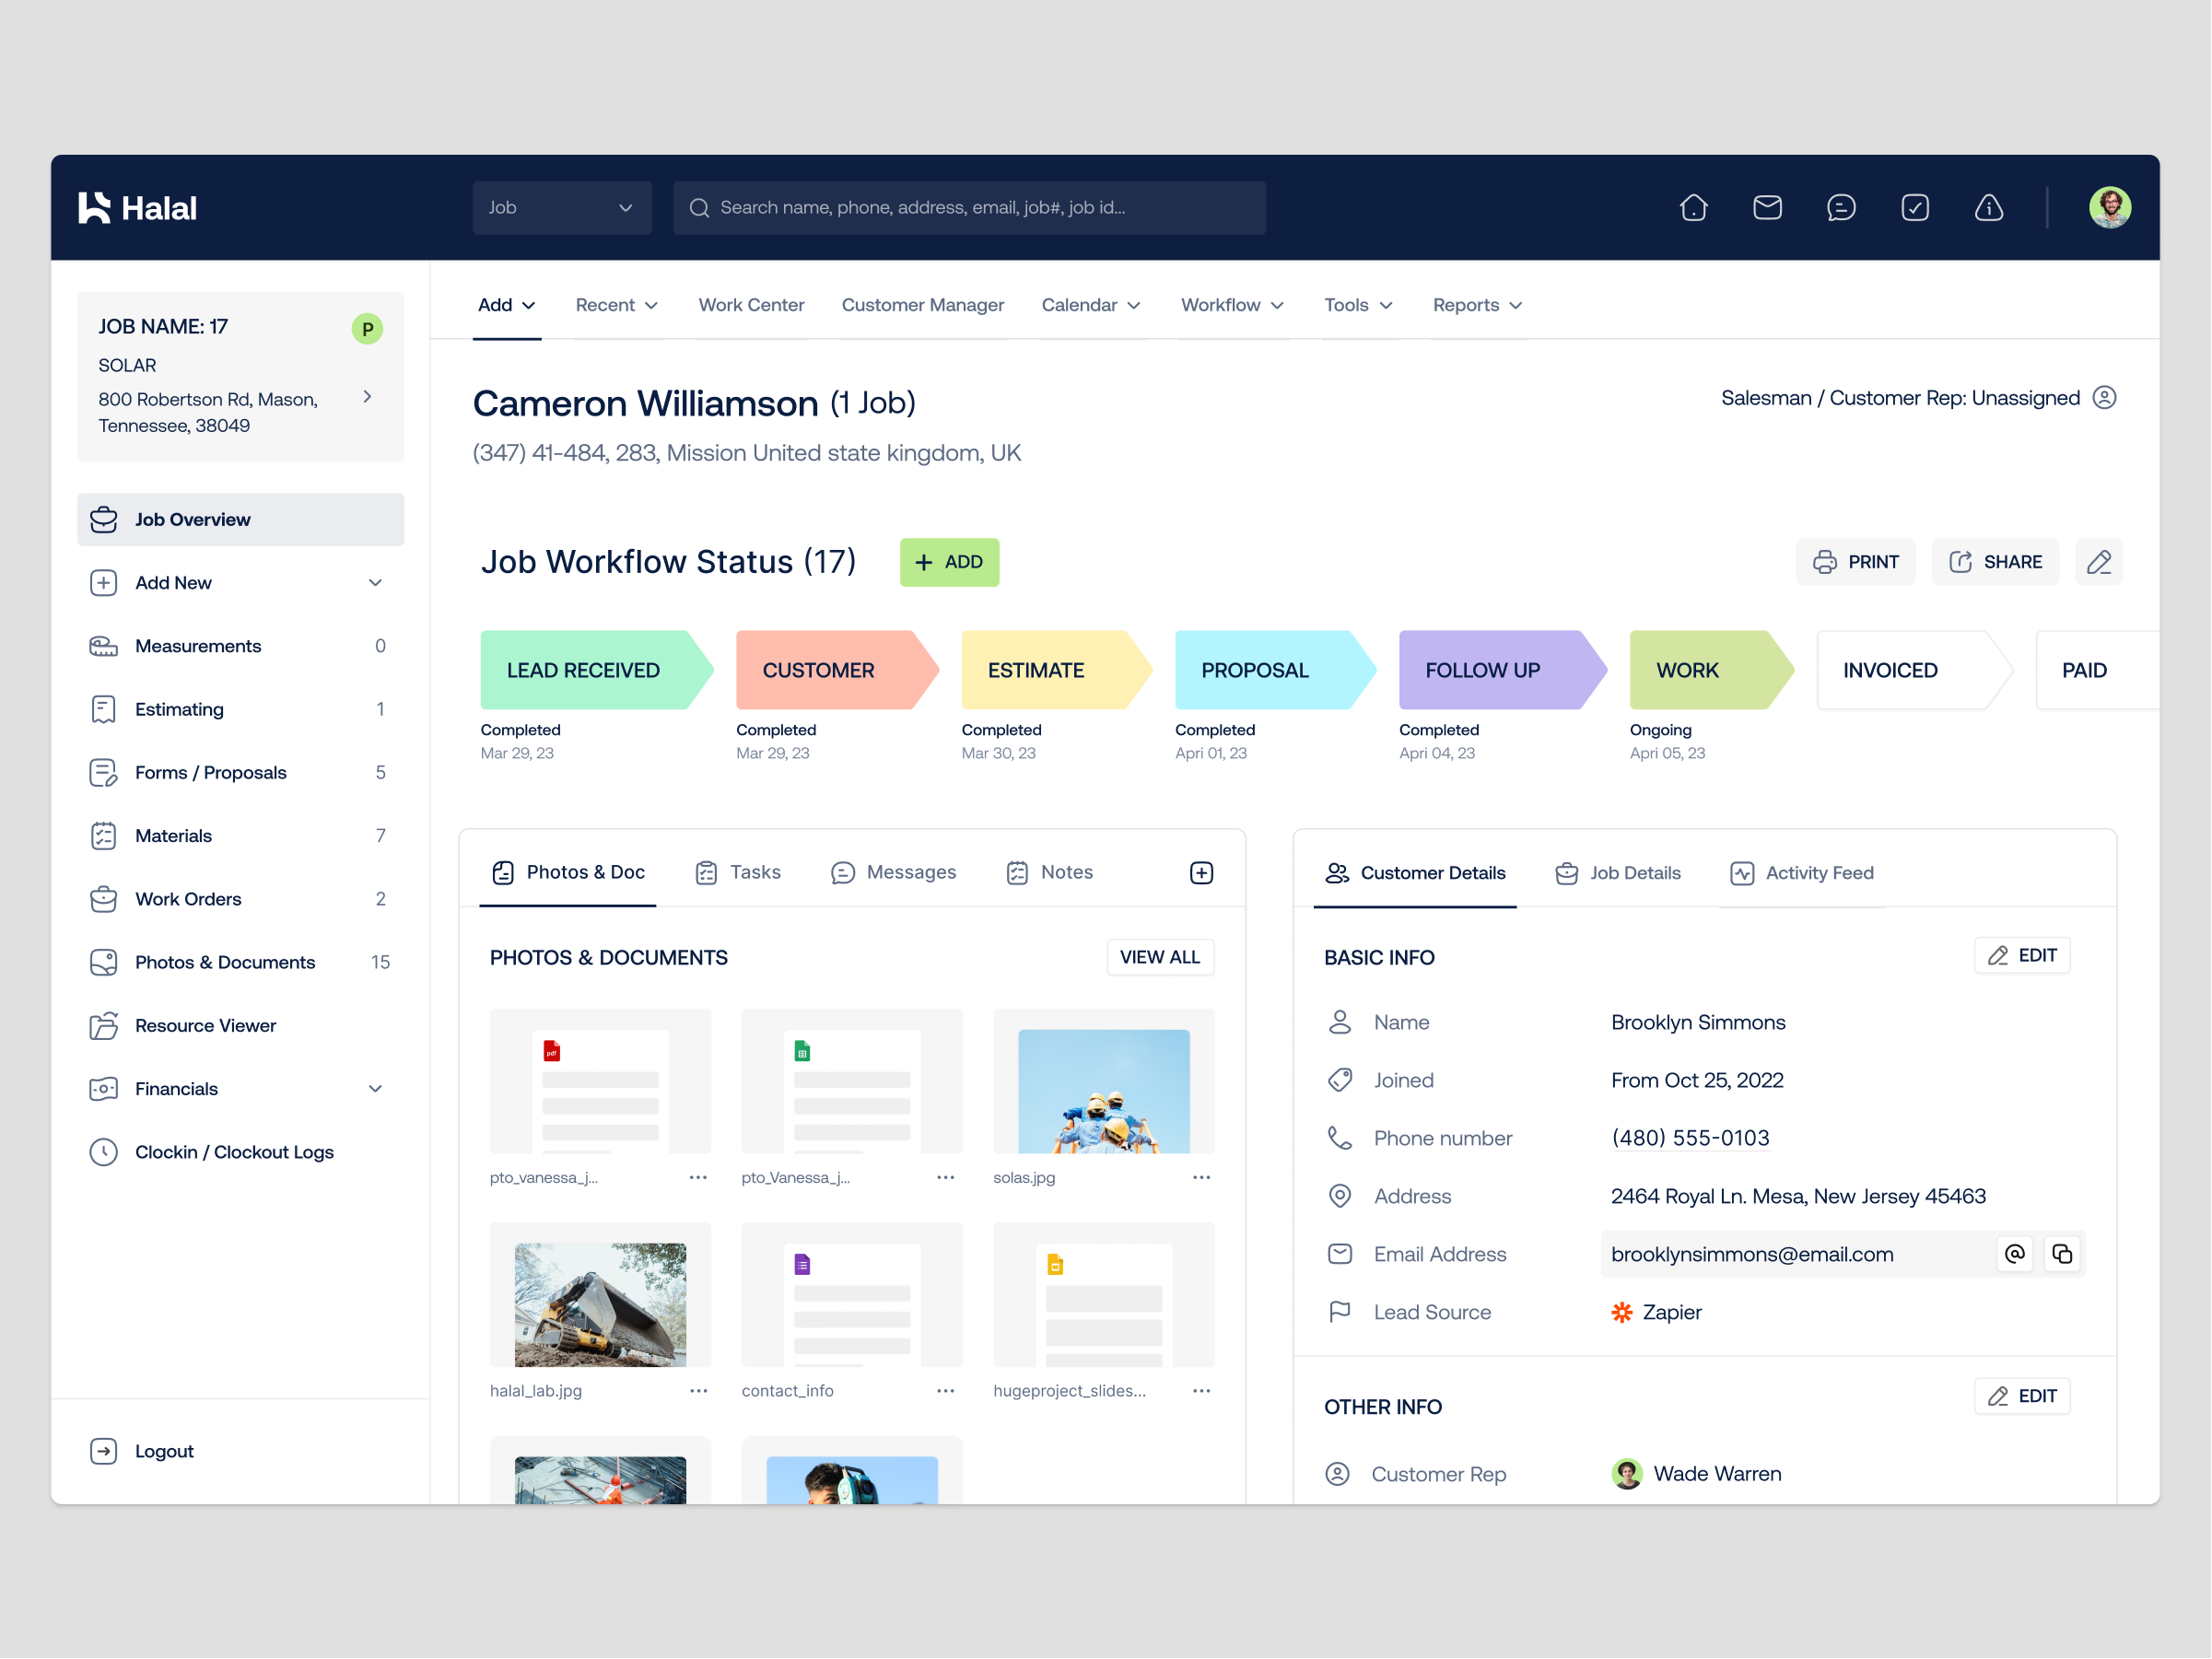Screen dimensions: 2212x1659
Task: Open the chat messages icon in top bar
Action: point(1841,207)
